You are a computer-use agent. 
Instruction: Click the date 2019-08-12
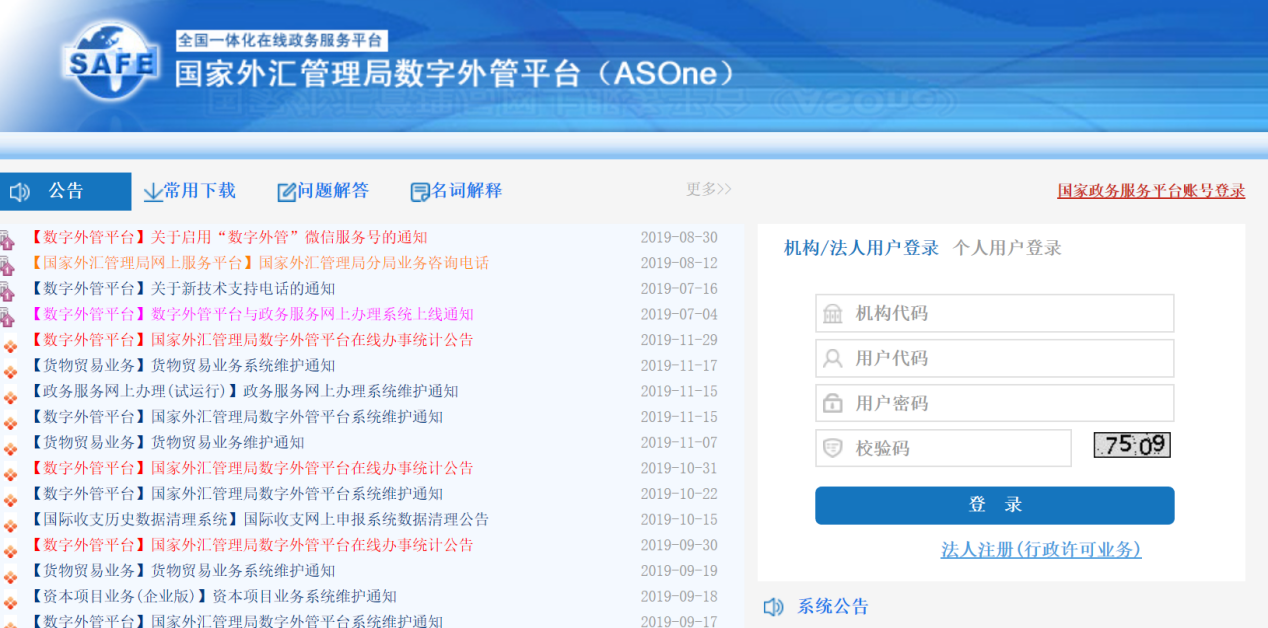tap(679, 263)
